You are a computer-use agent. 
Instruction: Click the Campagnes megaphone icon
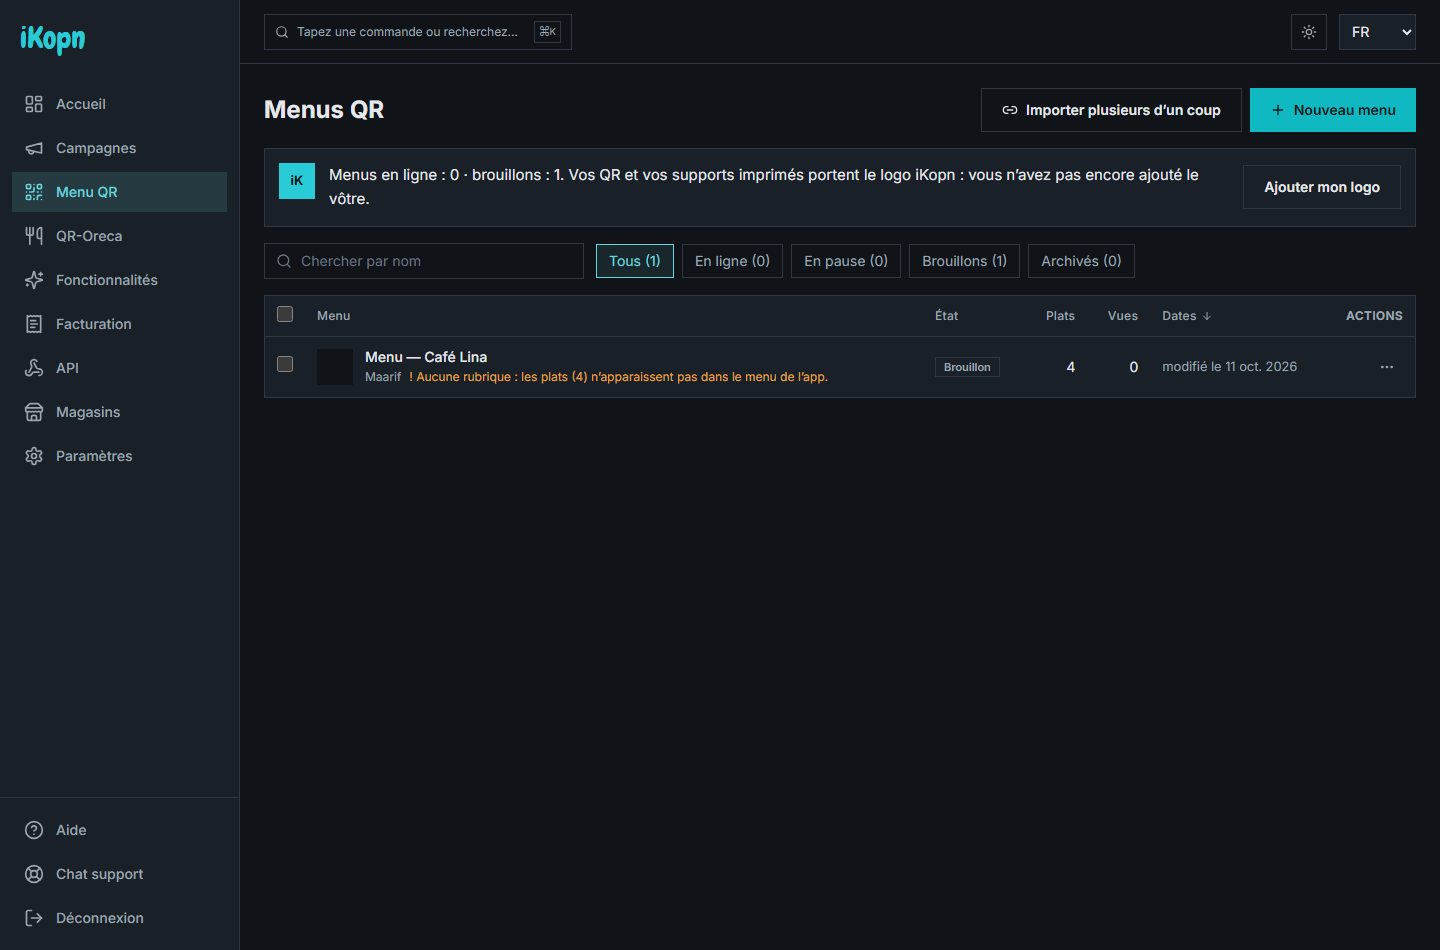(x=34, y=148)
